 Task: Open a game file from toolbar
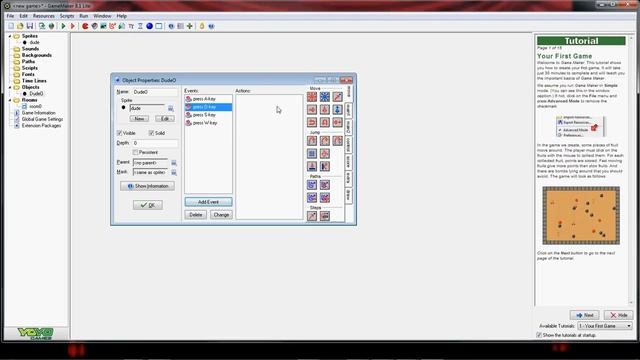[x=20, y=26]
